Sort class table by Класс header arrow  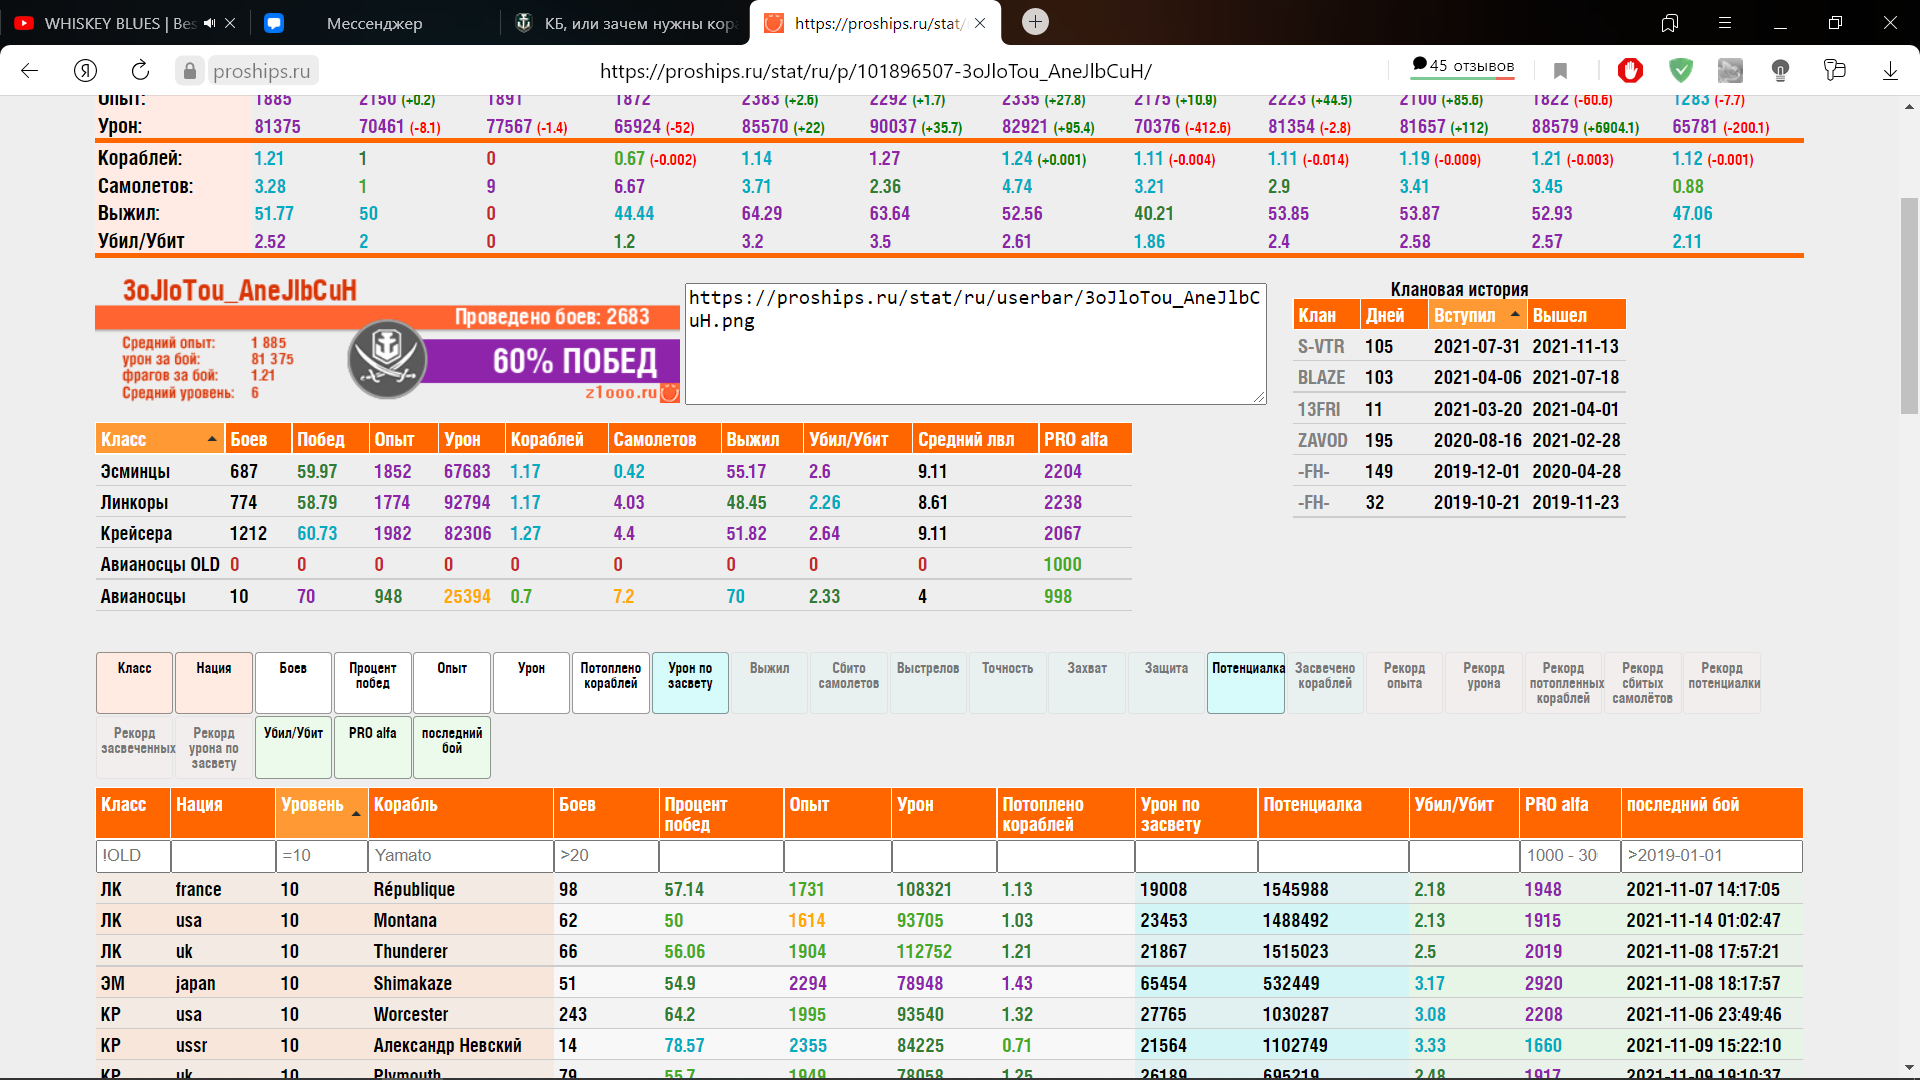212,439
